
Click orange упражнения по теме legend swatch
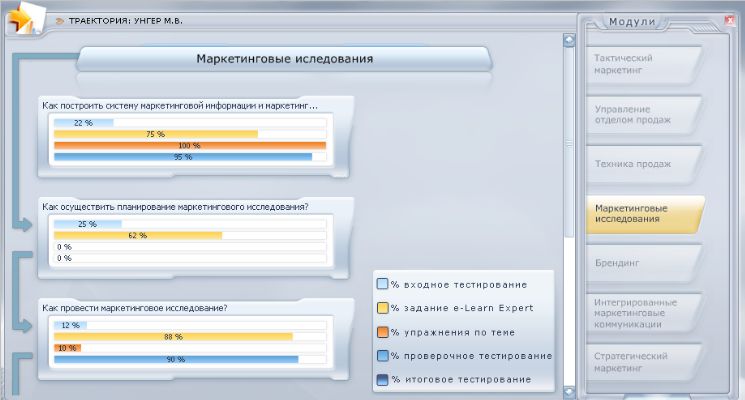pos(382,332)
